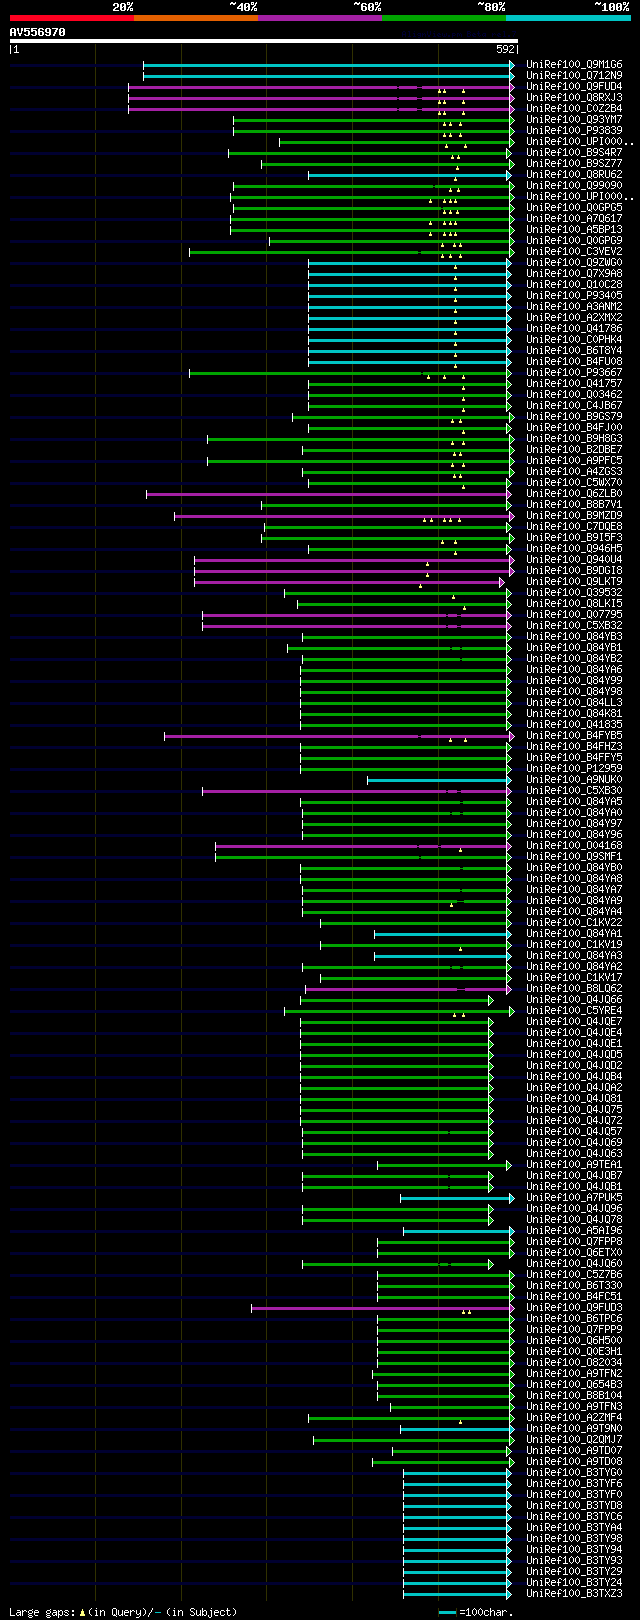Click UniRef100_Q2QMJ7 label
This screenshot has width=640, height=1620.
[x=574, y=1440]
